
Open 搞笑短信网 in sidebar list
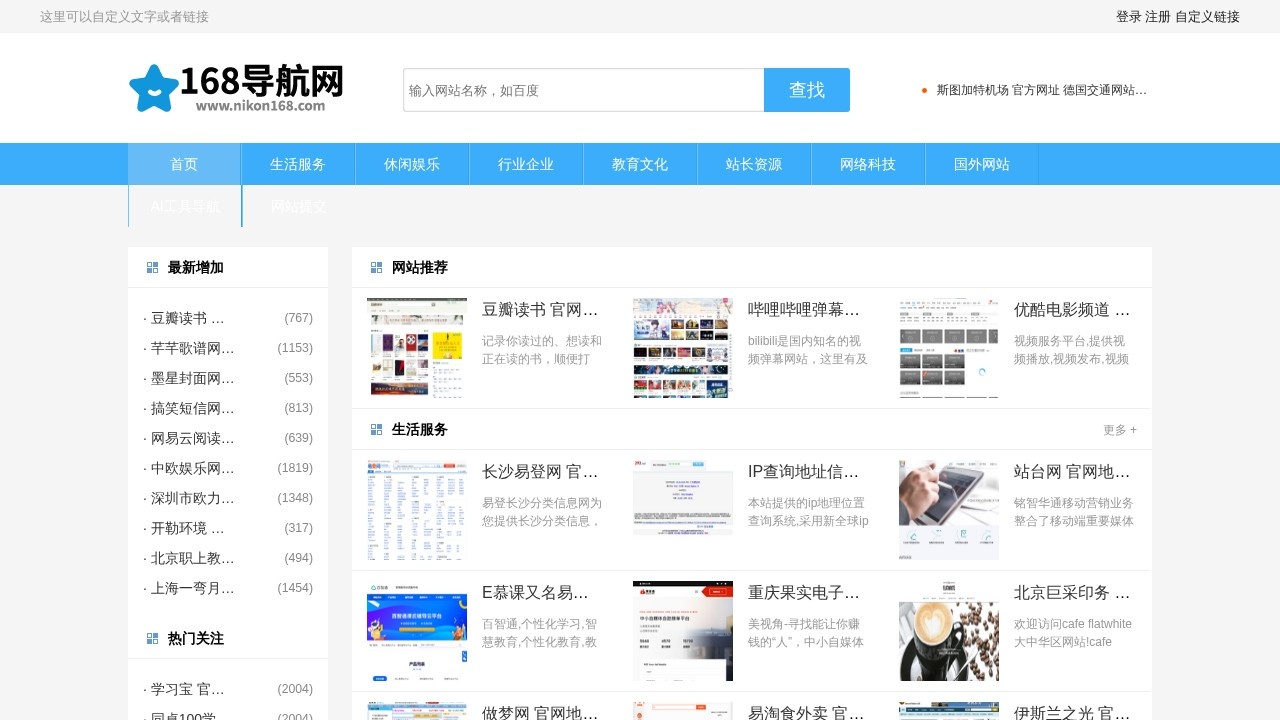click(x=193, y=408)
